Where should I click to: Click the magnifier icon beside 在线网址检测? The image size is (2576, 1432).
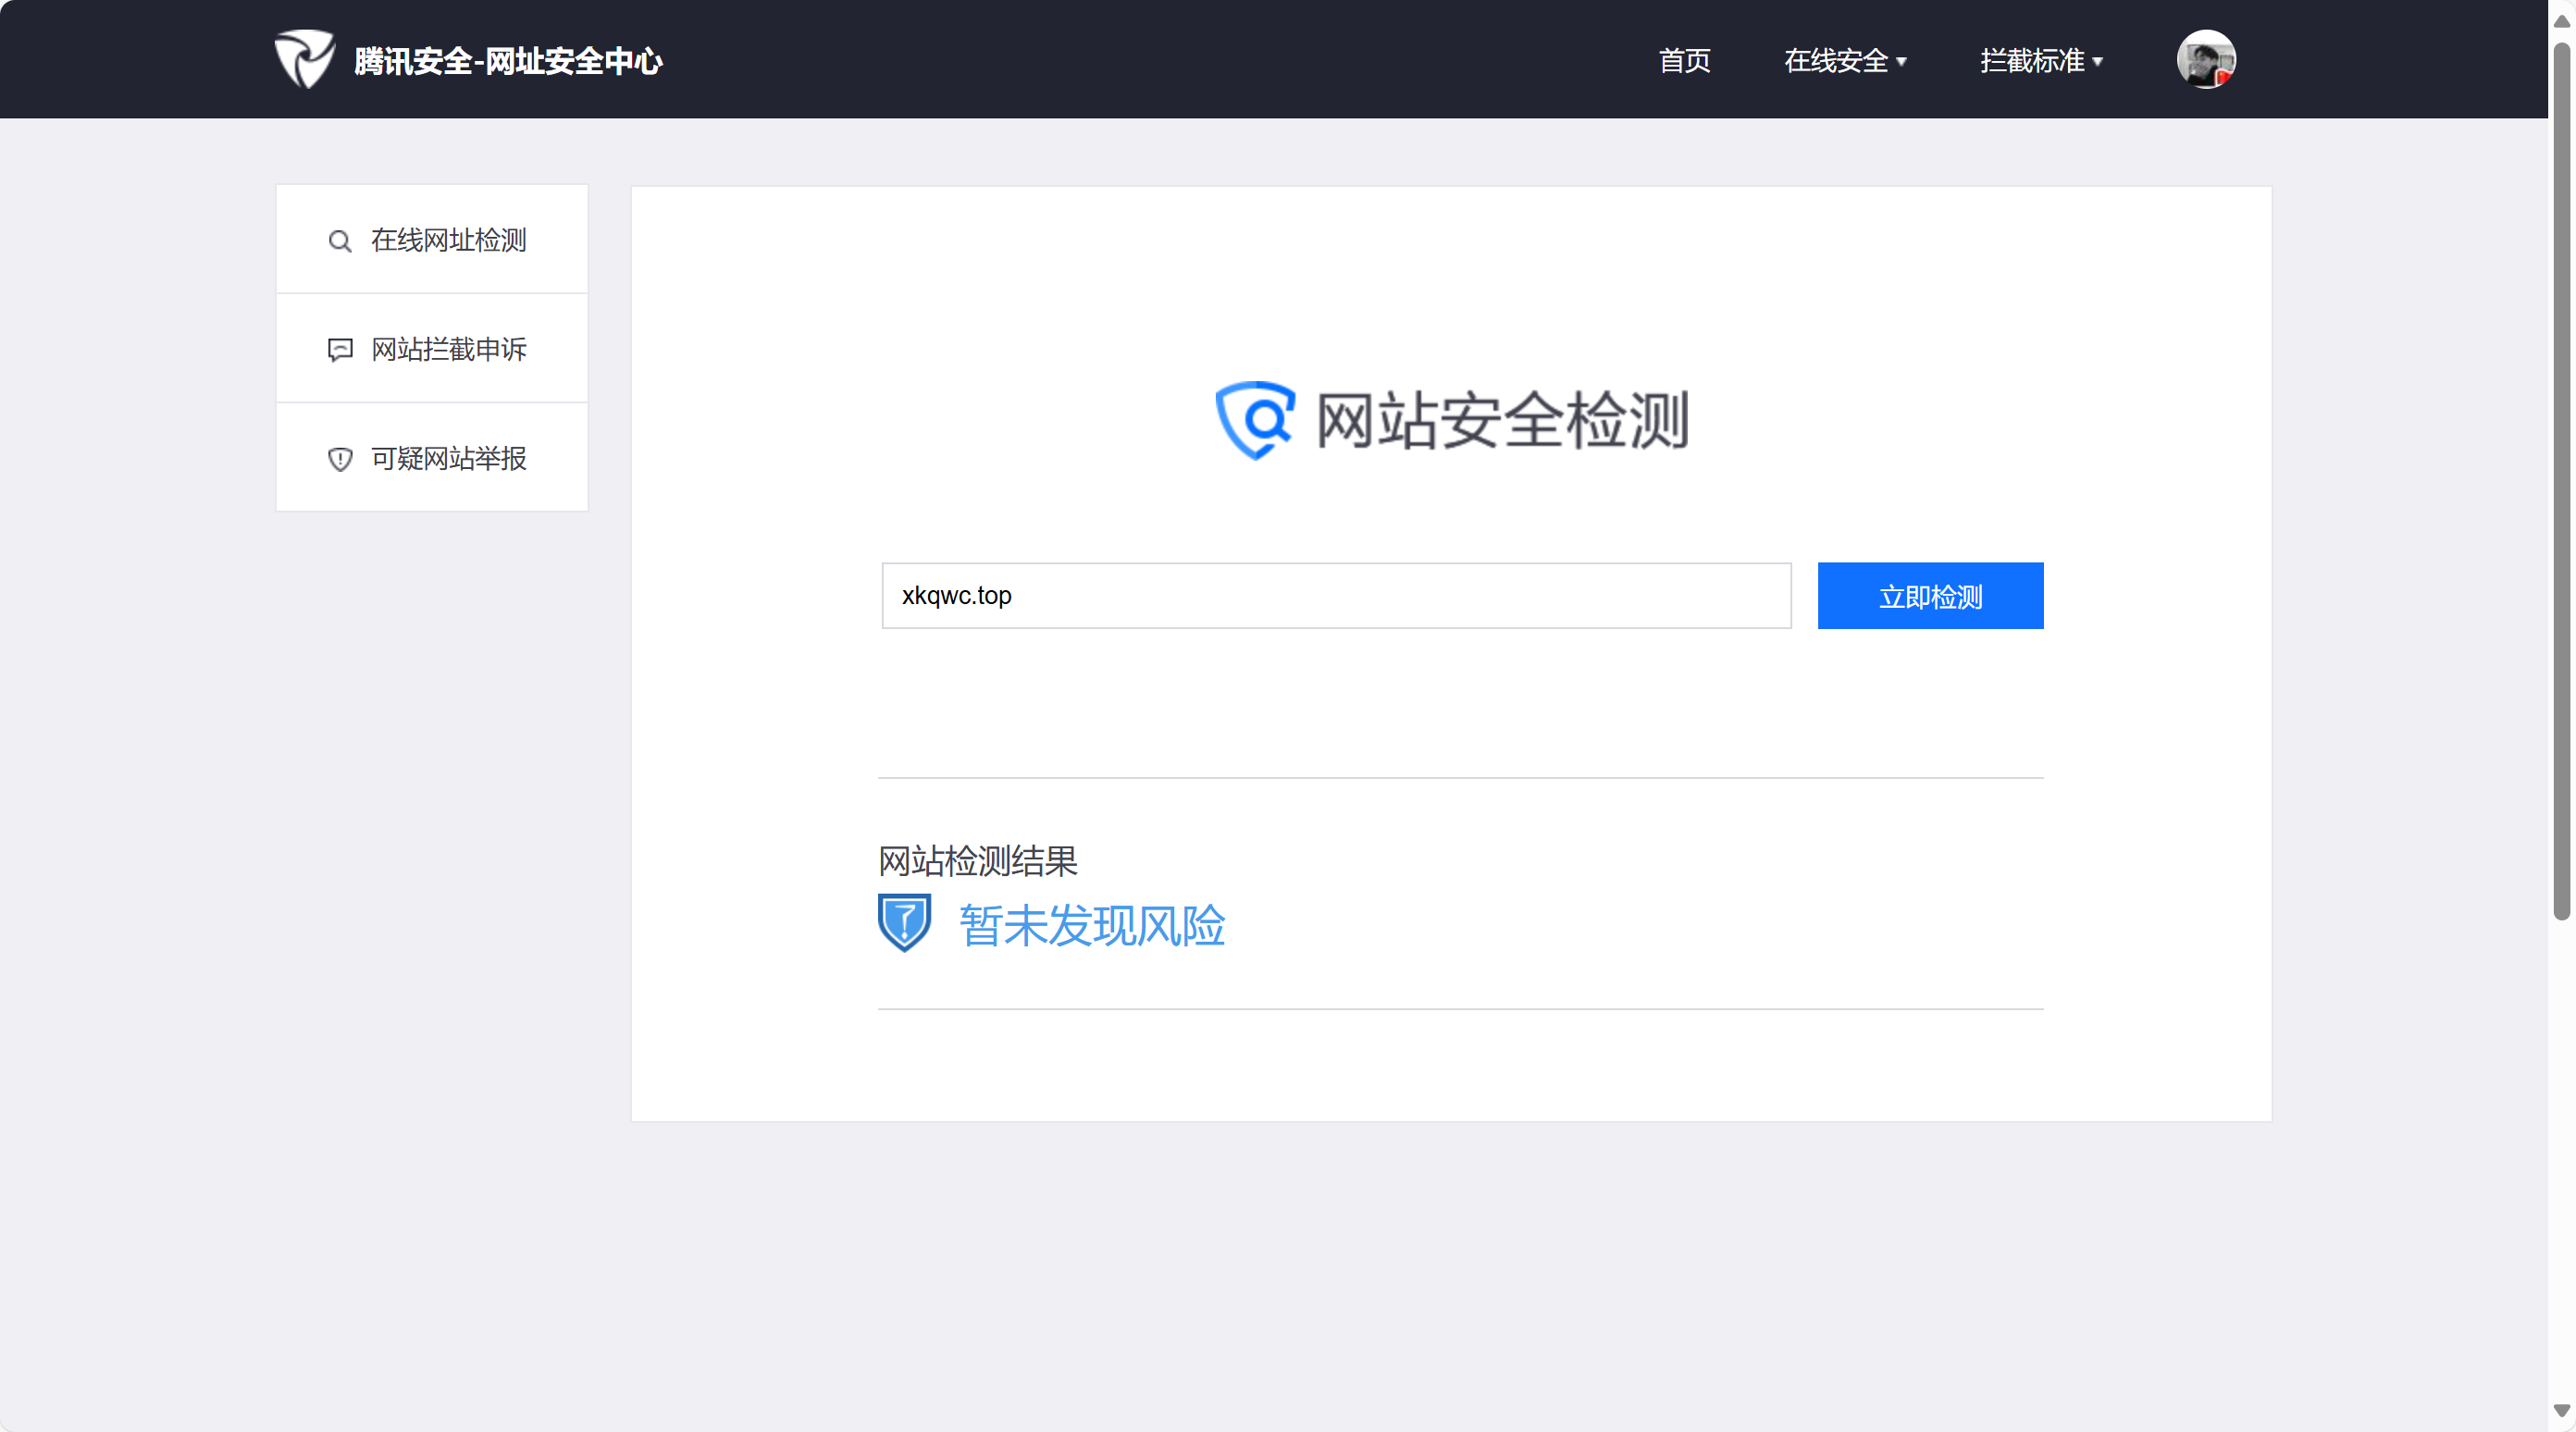coord(340,241)
